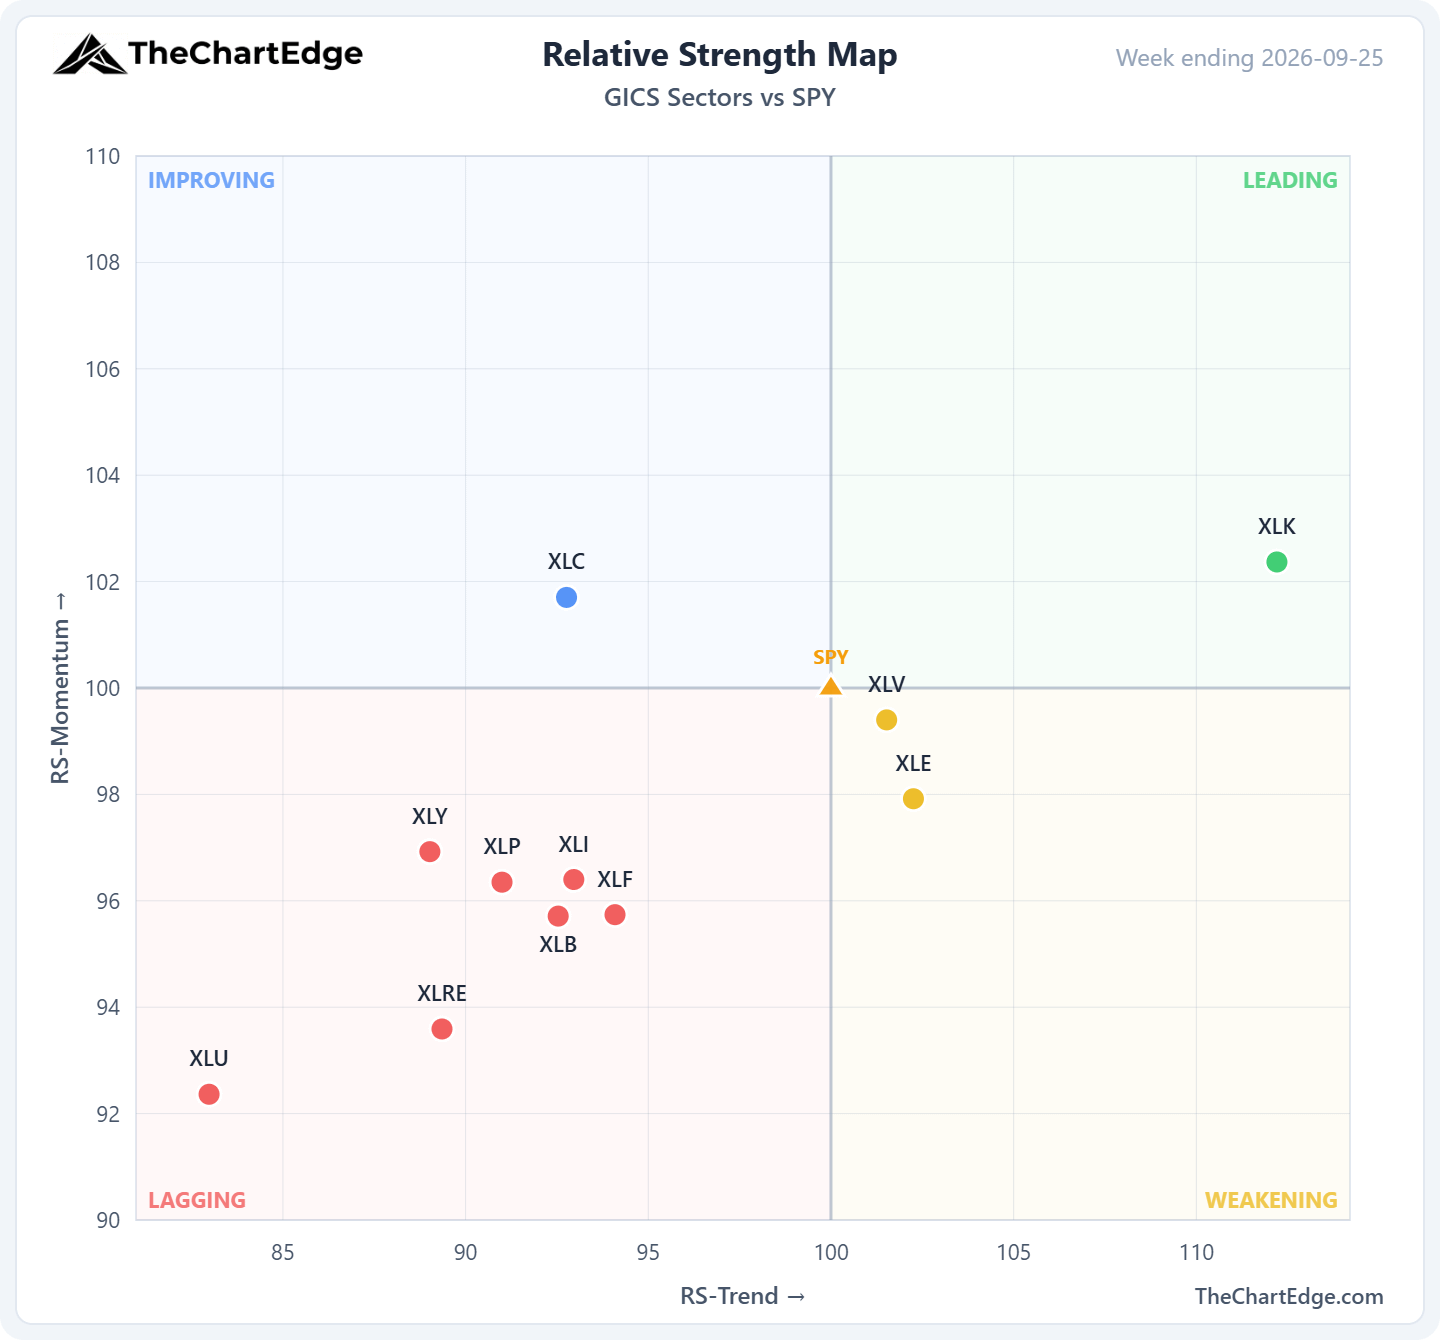Select the yellow XLE dot
This screenshot has height=1340, width=1440.
click(913, 798)
